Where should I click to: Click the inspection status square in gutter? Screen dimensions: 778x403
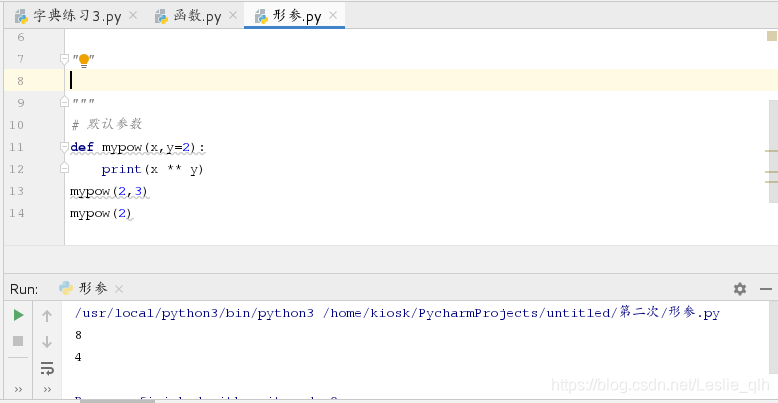pyautogui.click(x=772, y=36)
